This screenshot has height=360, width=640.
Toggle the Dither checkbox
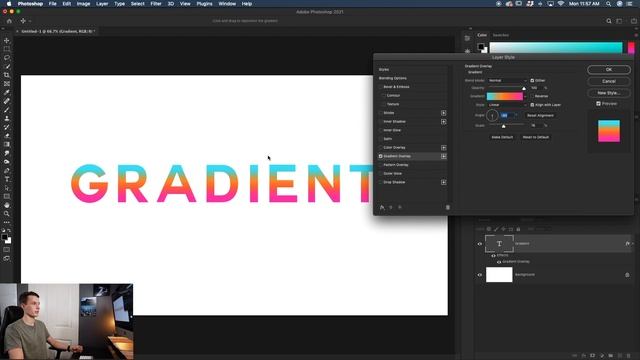coord(532,80)
